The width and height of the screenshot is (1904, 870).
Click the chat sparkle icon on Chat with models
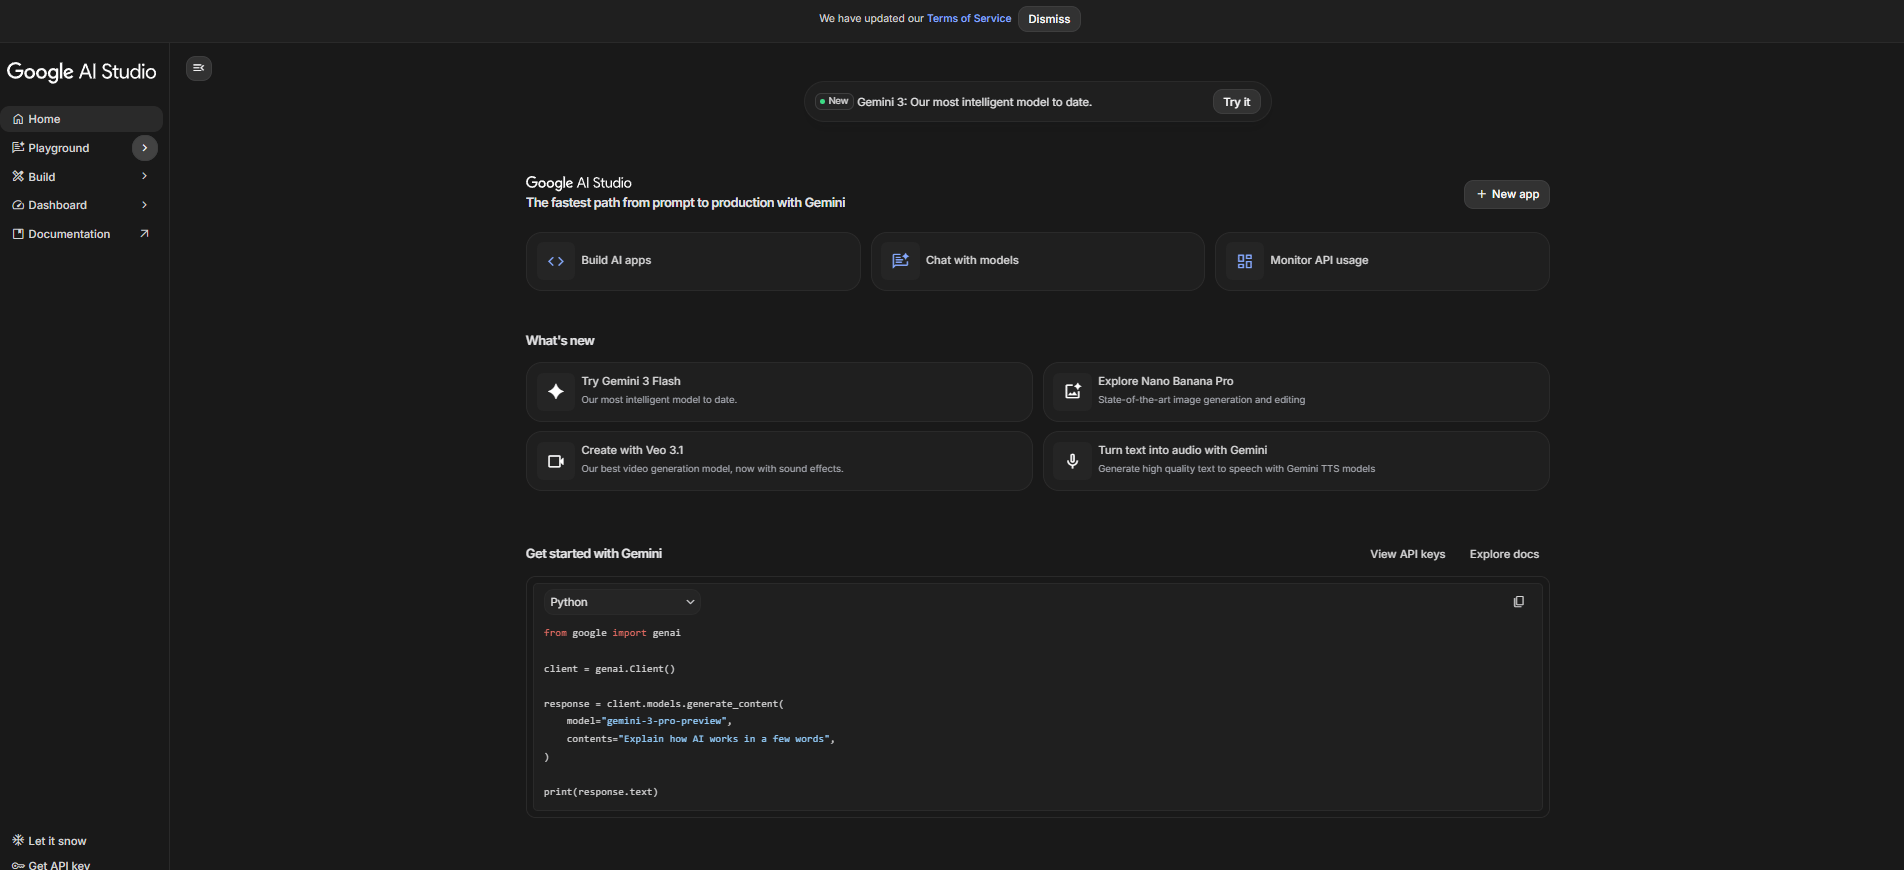point(900,261)
